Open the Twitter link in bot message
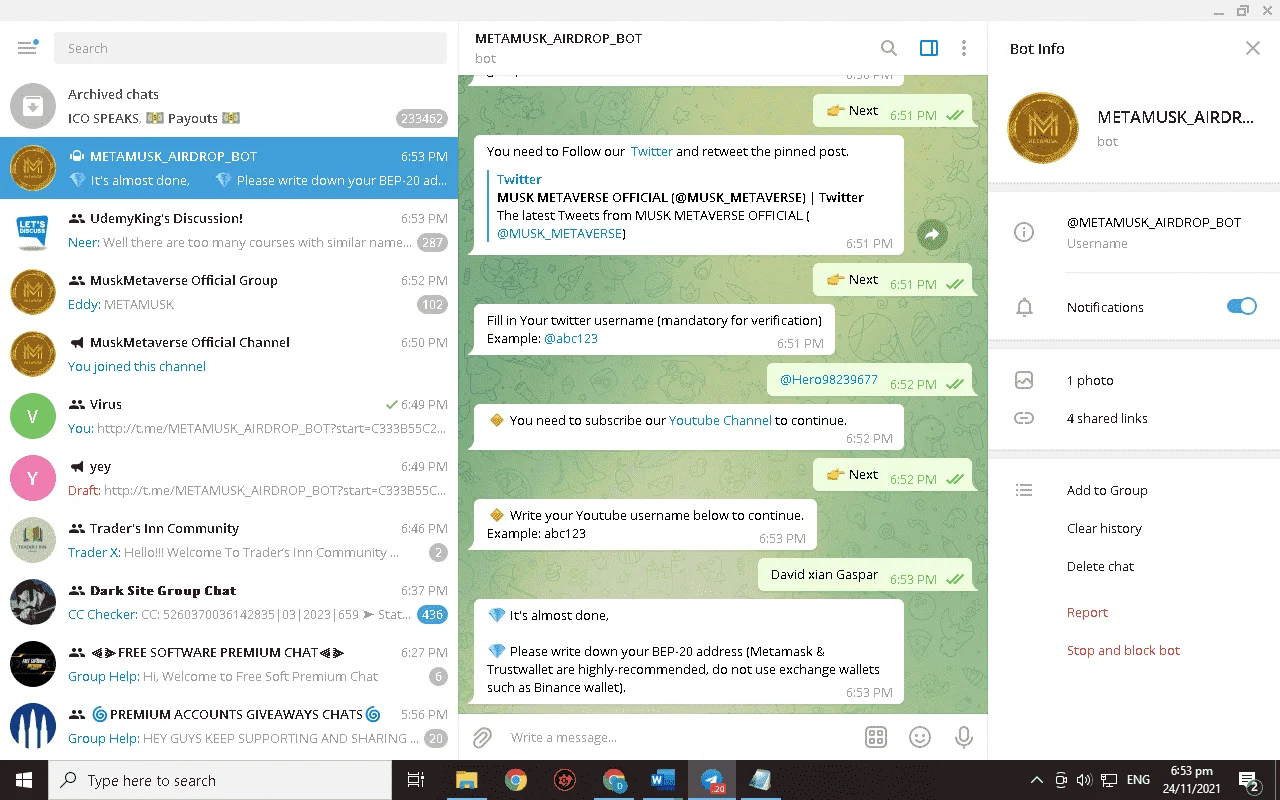The width and height of the screenshot is (1280, 800). coord(651,151)
